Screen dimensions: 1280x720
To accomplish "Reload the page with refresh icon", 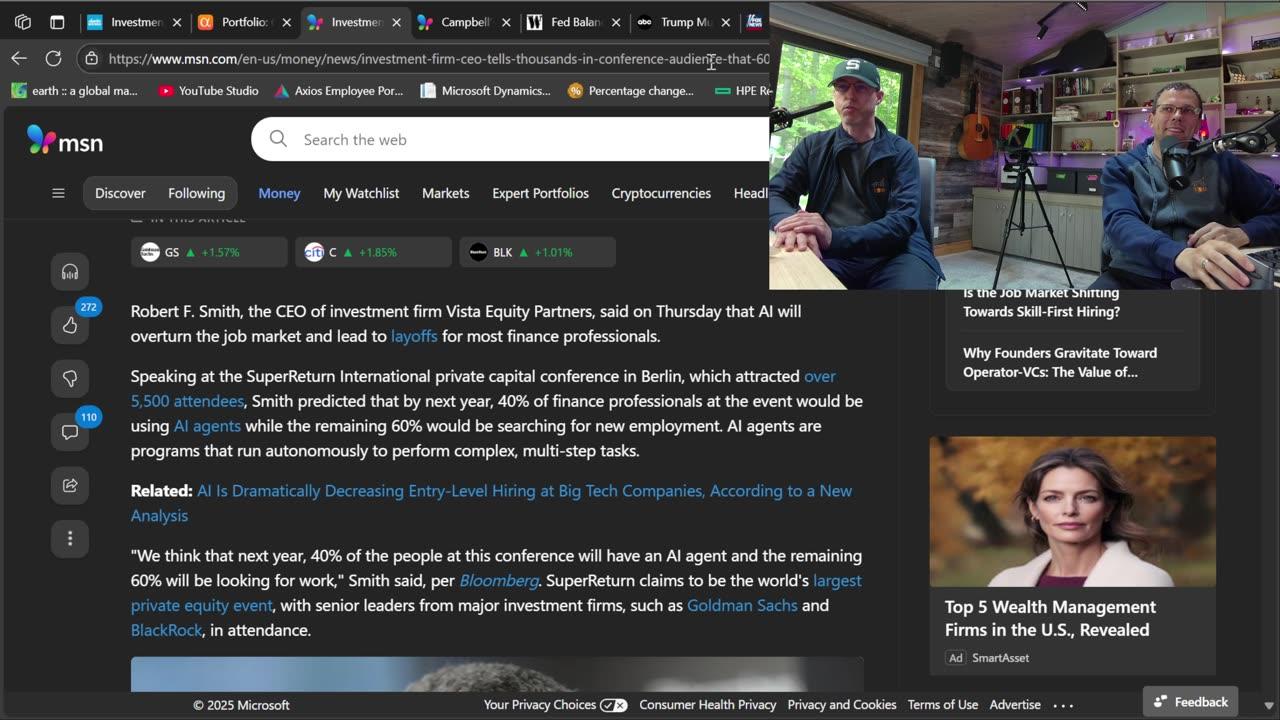I will click(x=54, y=58).
